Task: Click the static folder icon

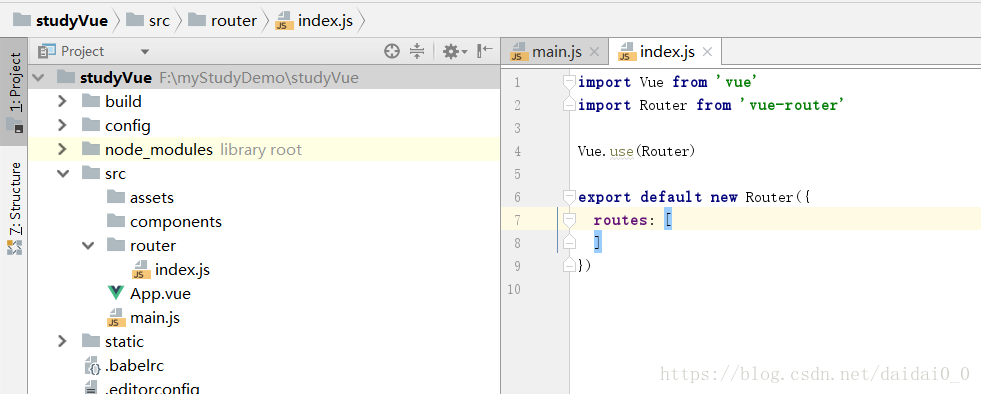Action: click(x=91, y=341)
